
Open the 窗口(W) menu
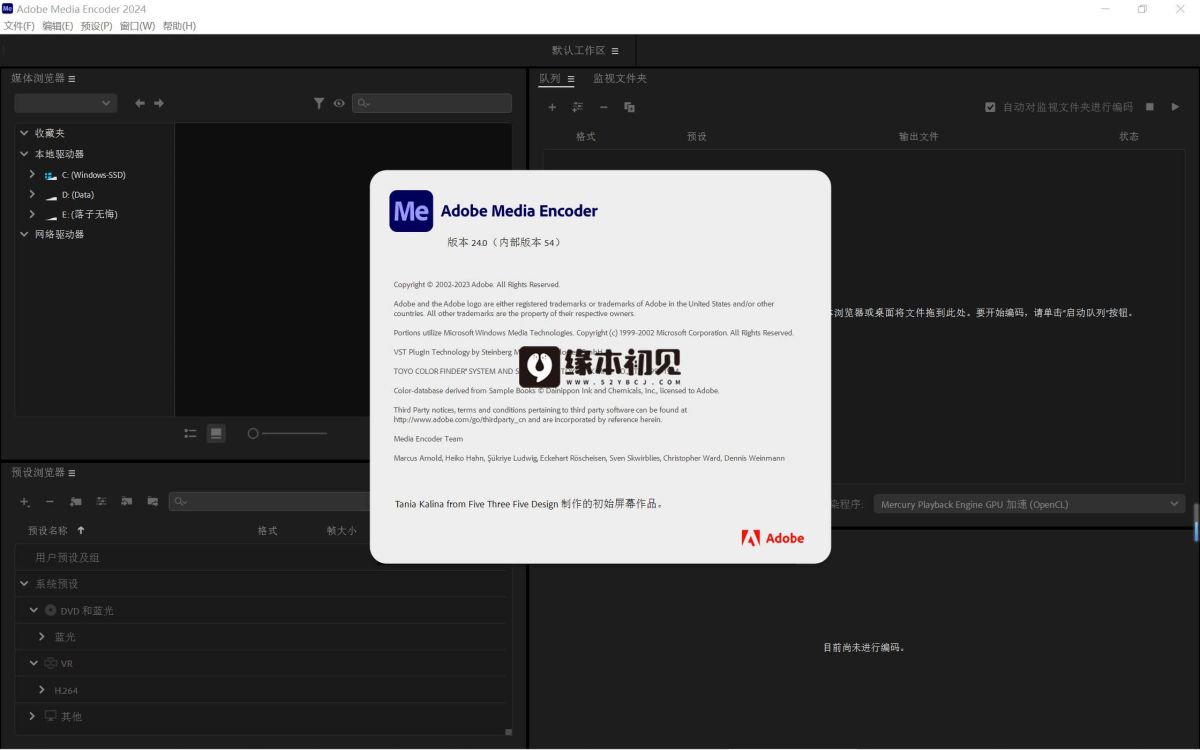pos(137,26)
